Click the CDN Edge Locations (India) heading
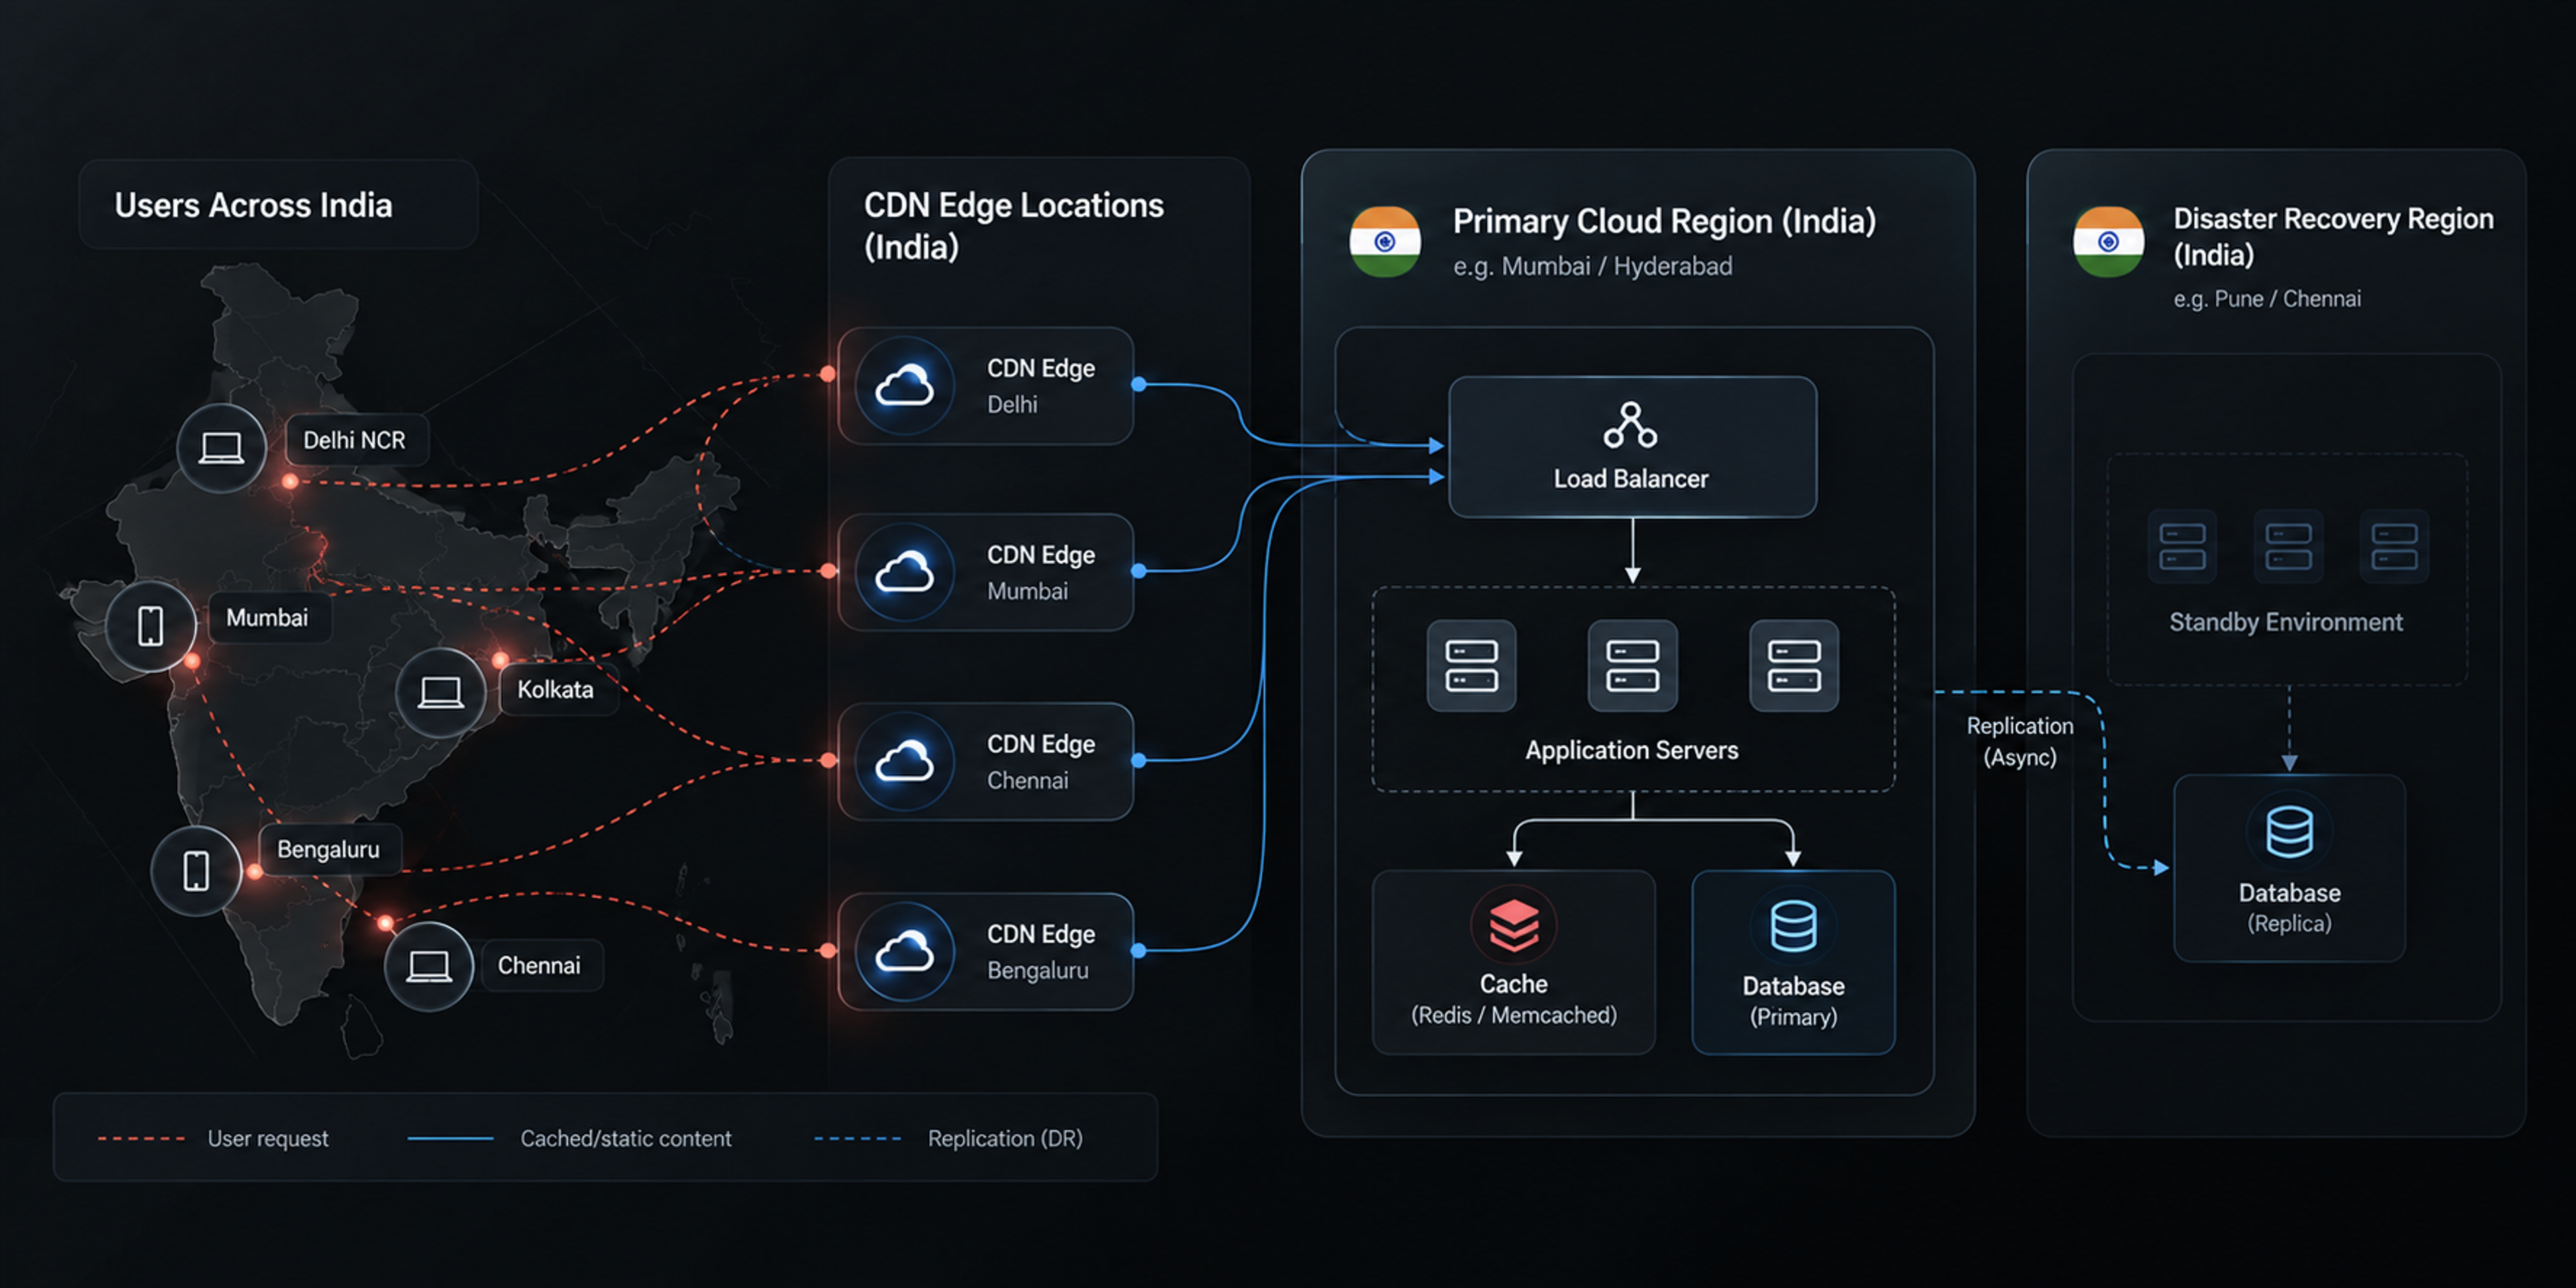Viewport: 2576px width, 1288px height. (x=1014, y=225)
